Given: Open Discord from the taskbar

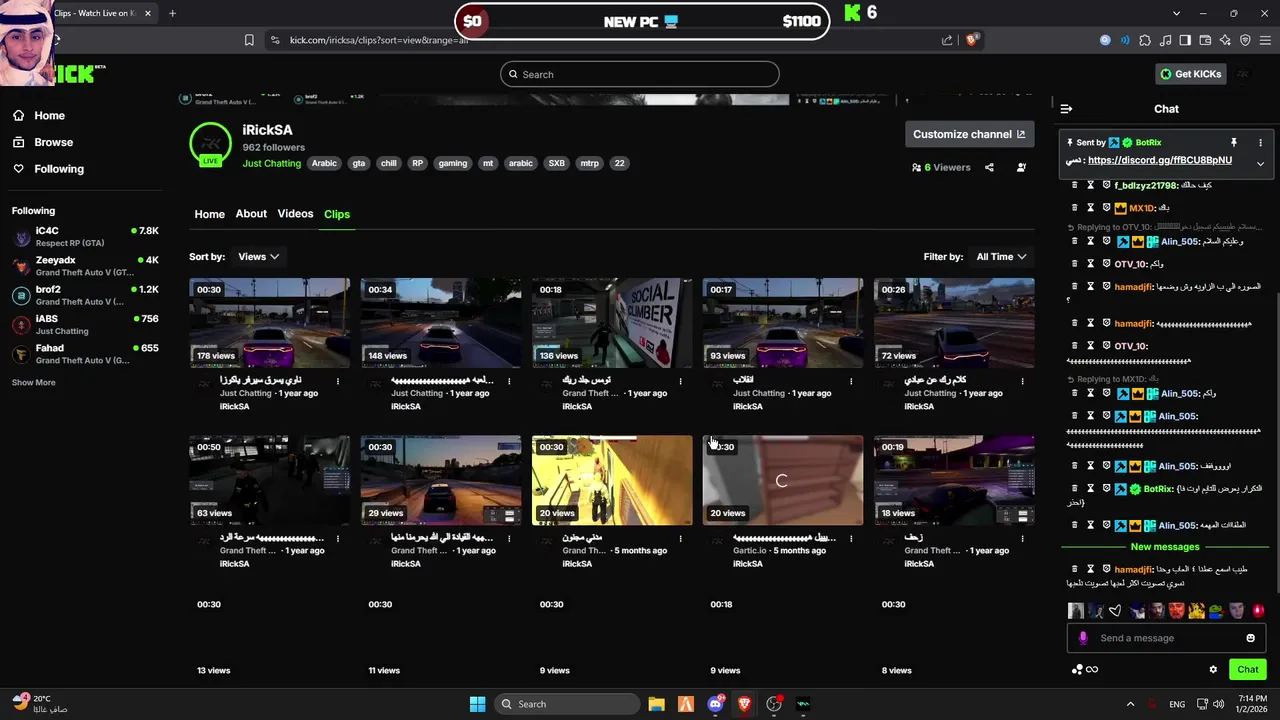Looking at the screenshot, I should coord(715,704).
